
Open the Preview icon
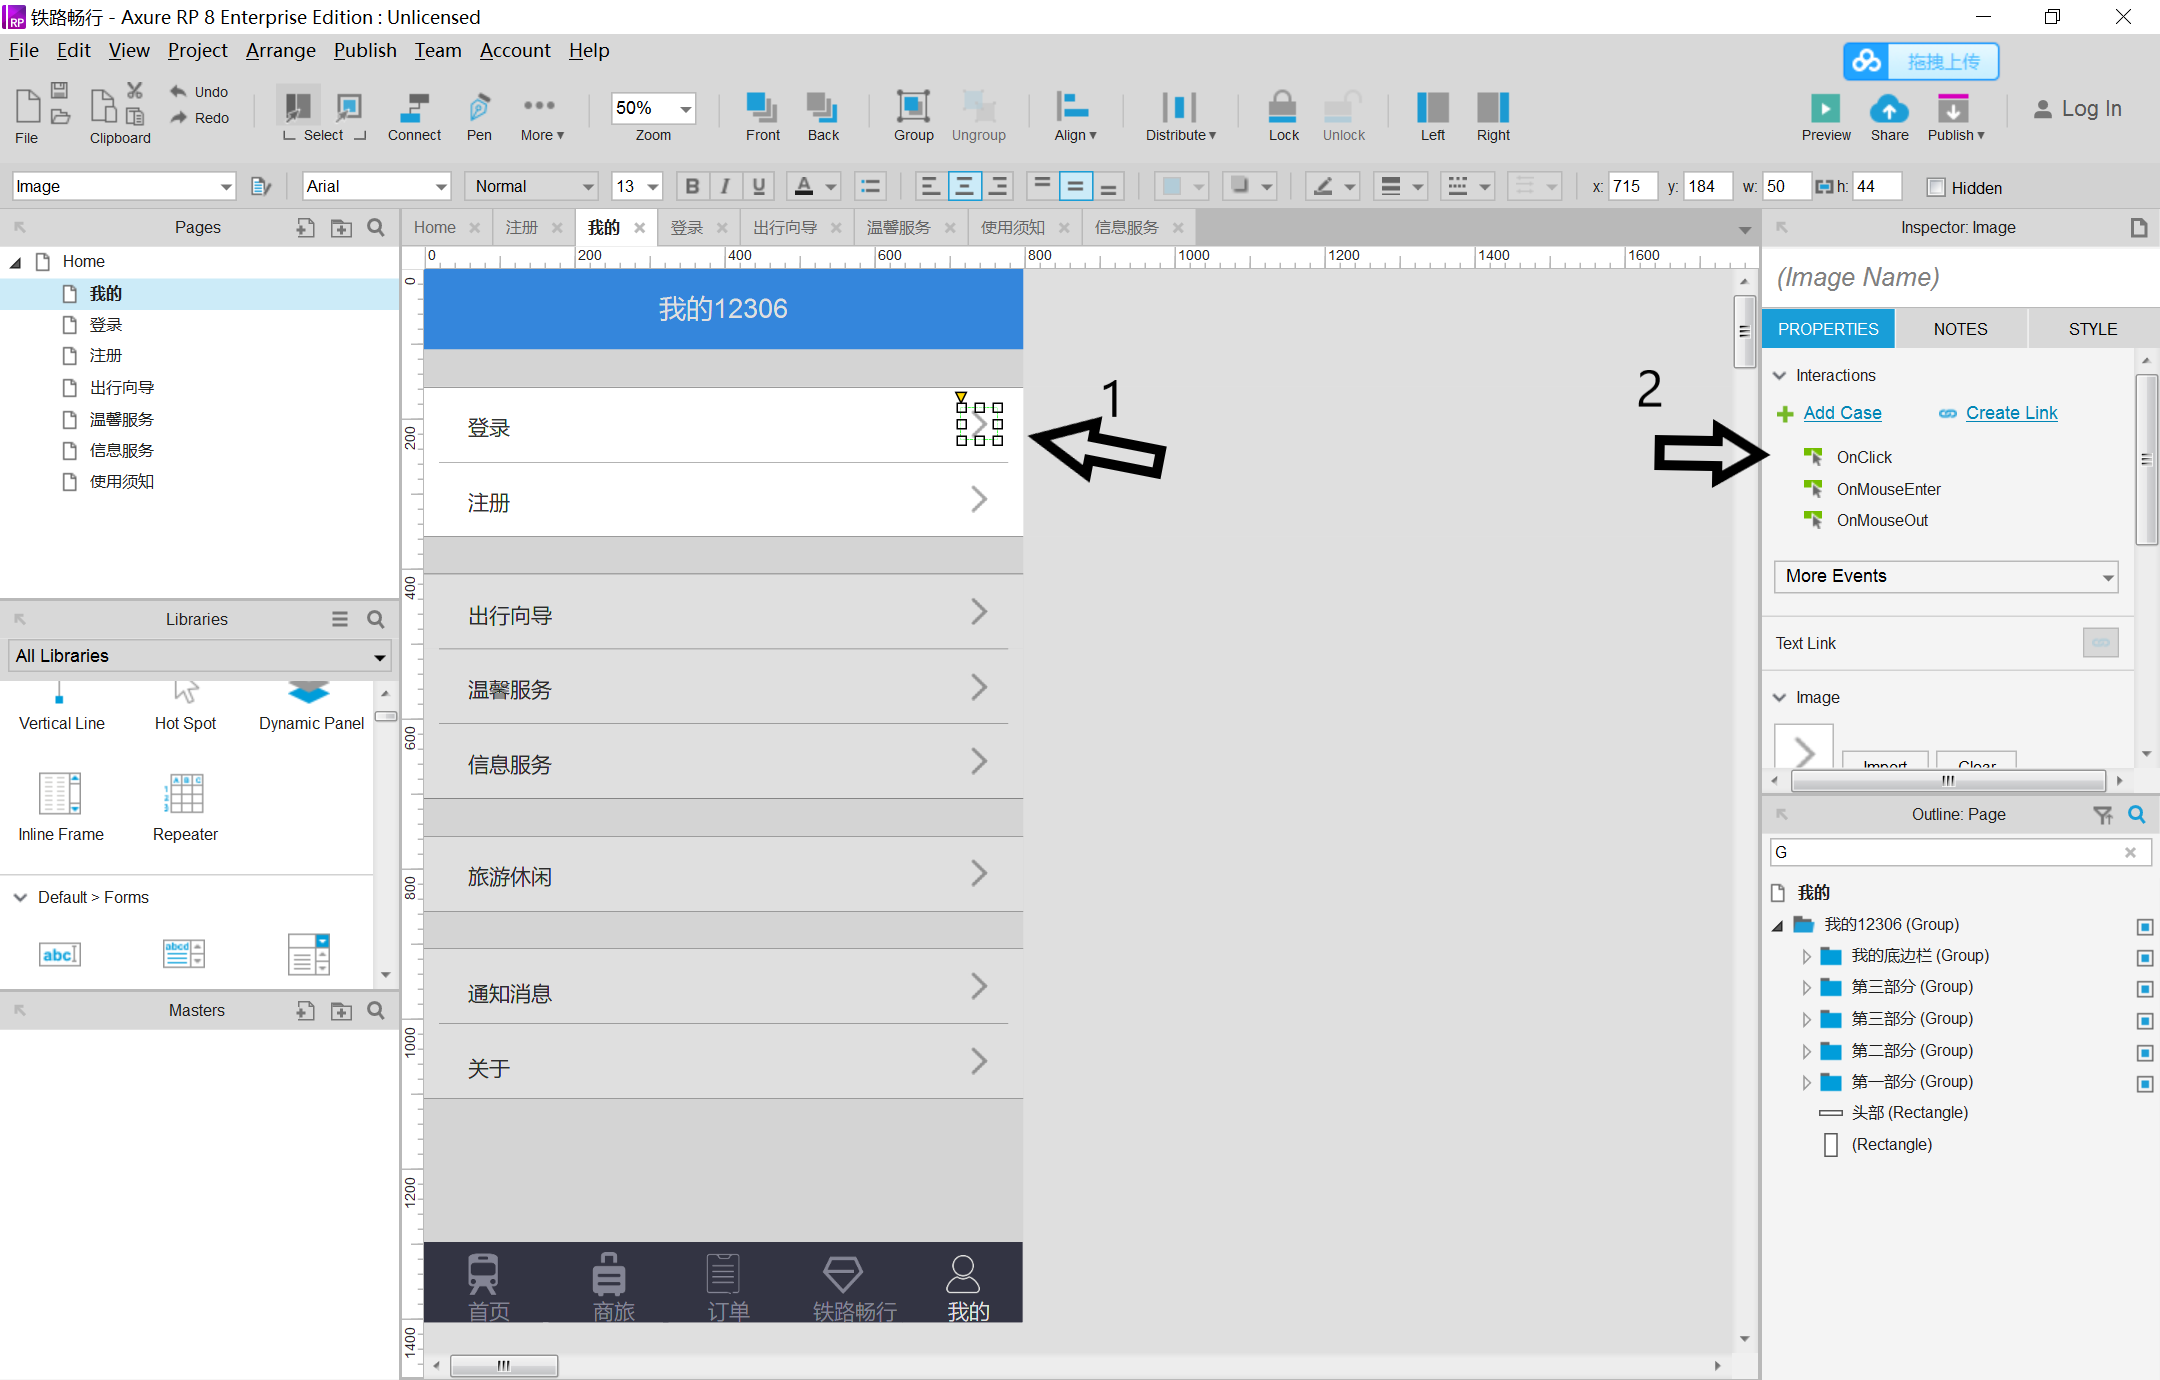tap(1824, 112)
